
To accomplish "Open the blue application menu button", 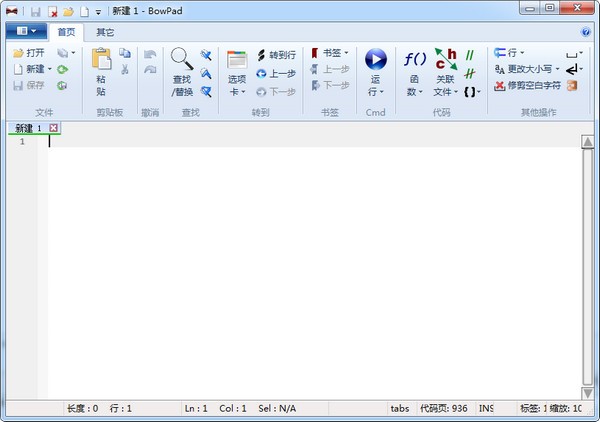I will (x=26, y=32).
